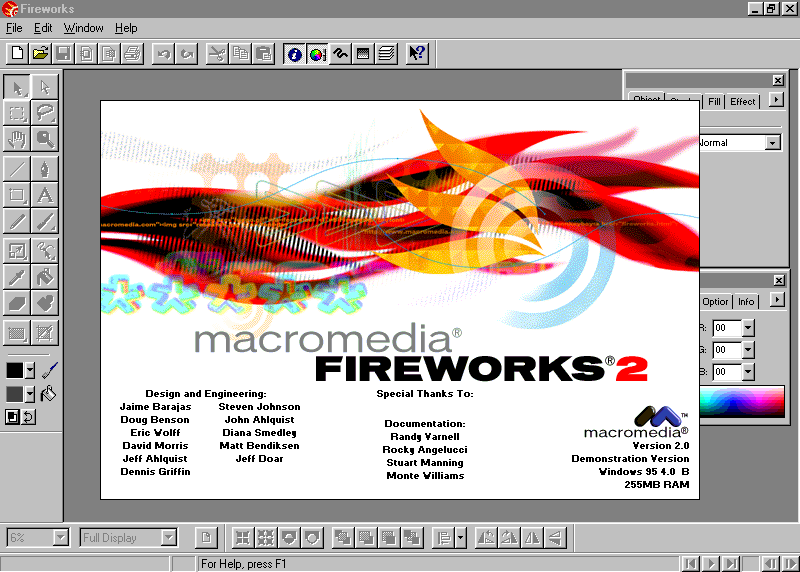
Task: Open the Window menu
Action: (x=83, y=28)
